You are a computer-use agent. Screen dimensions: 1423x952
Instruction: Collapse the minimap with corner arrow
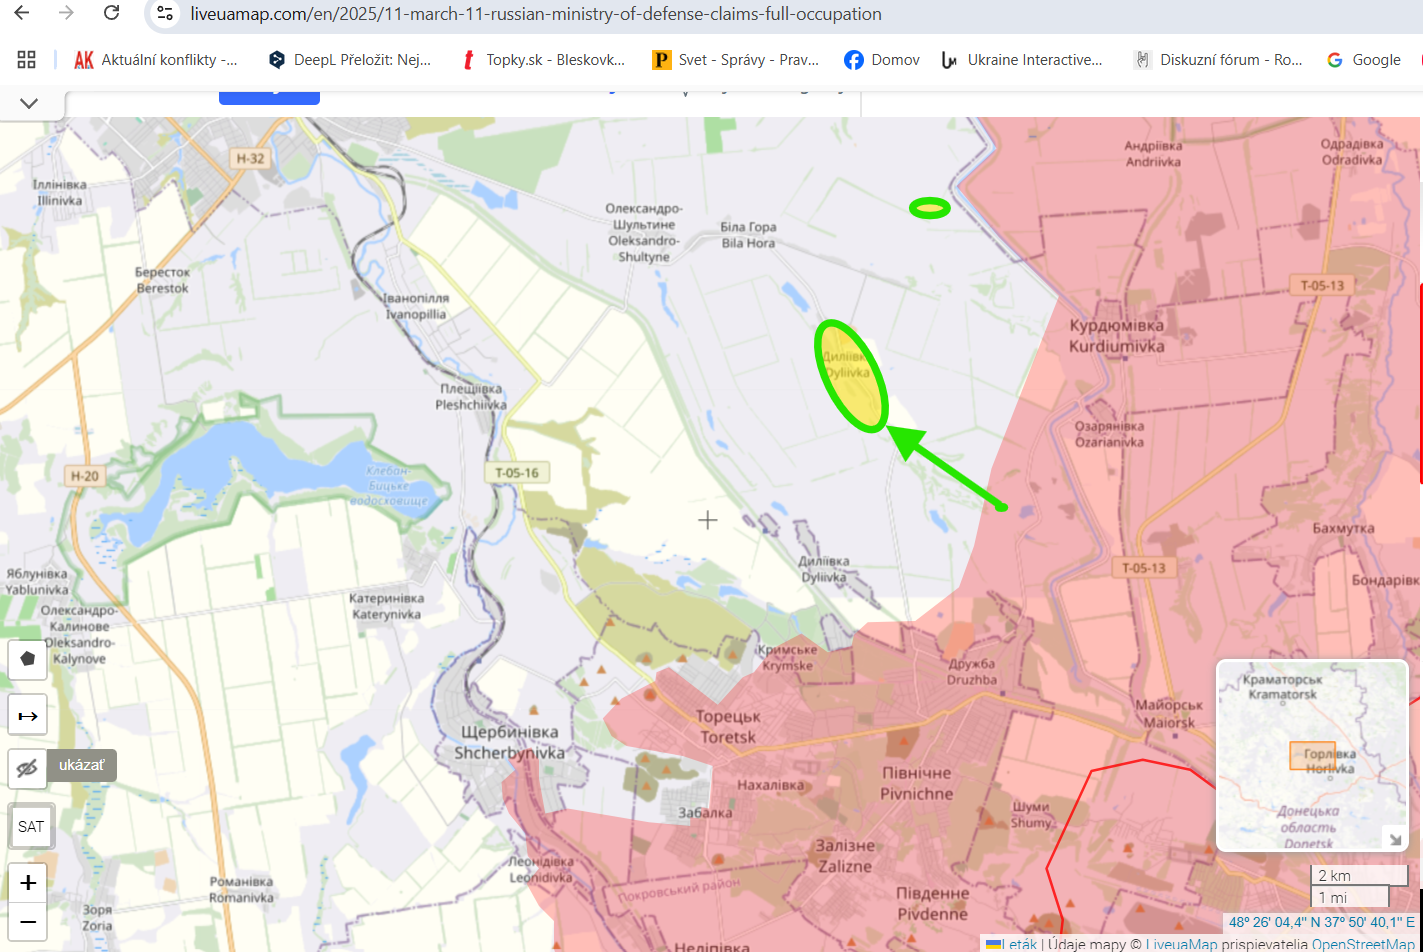(x=1392, y=837)
